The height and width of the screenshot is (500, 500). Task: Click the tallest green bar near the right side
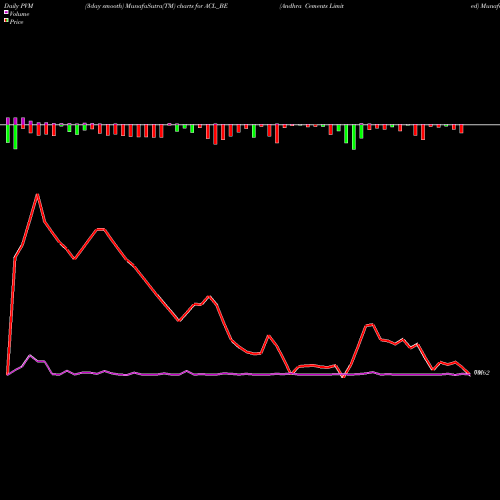(354, 137)
